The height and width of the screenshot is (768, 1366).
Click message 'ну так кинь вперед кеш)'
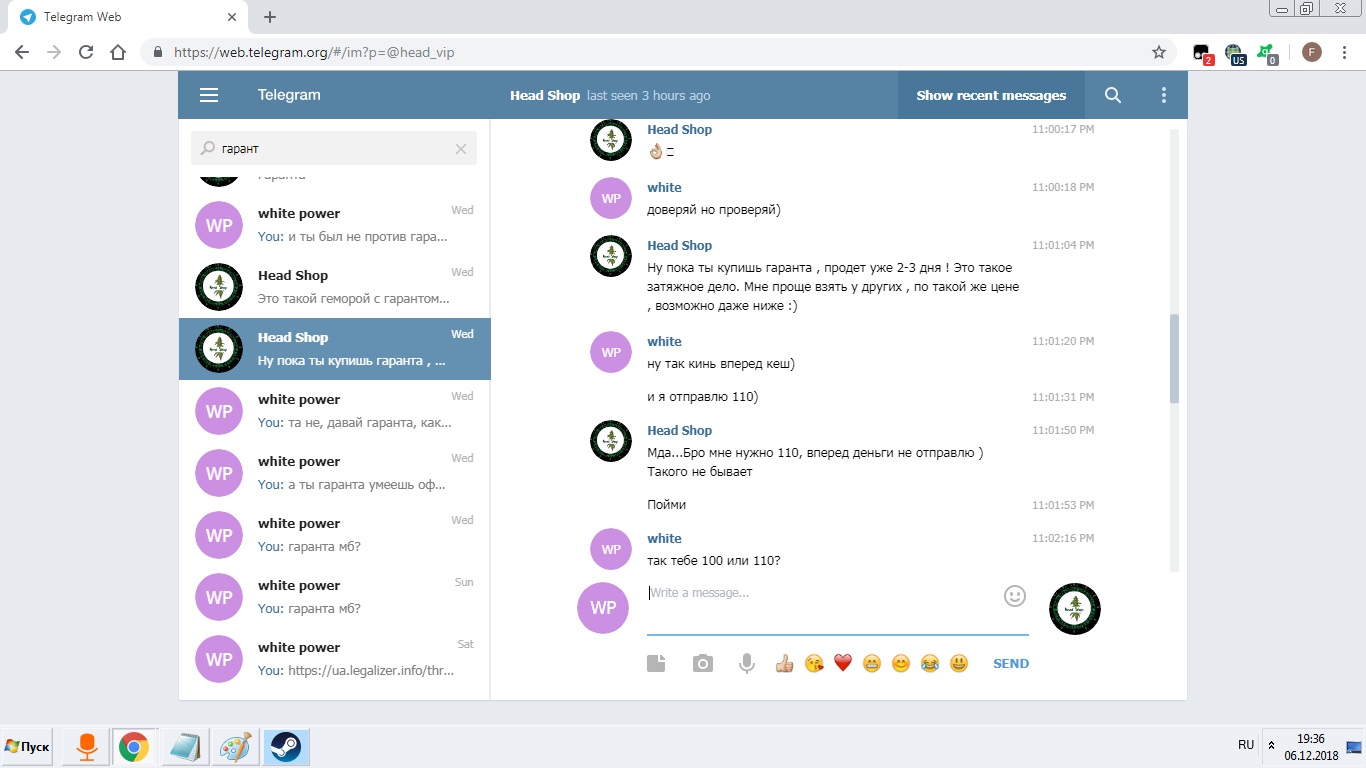(x=721, y=364)
